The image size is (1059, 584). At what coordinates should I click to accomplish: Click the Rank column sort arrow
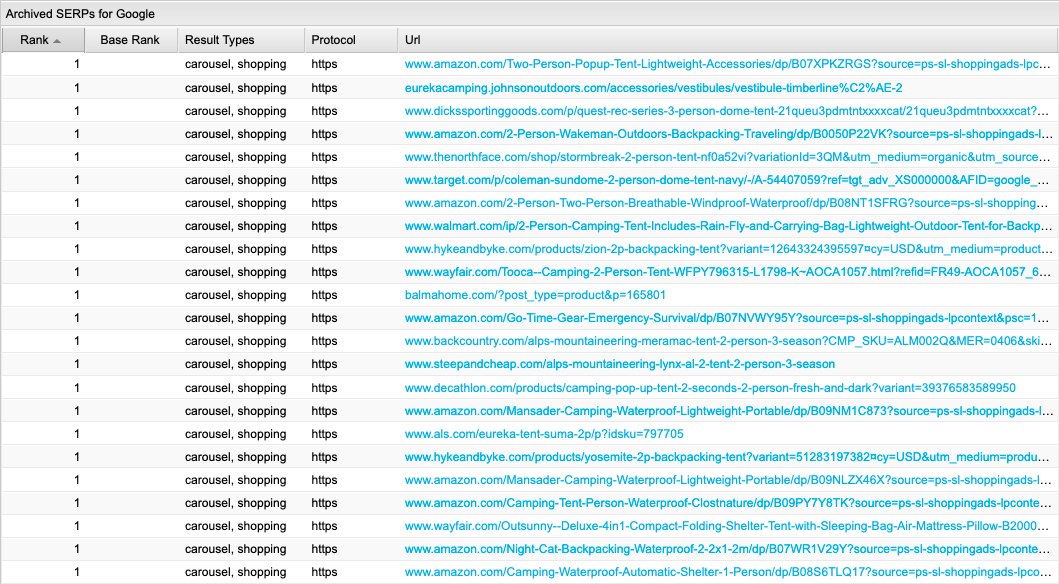tap(57, 41)
